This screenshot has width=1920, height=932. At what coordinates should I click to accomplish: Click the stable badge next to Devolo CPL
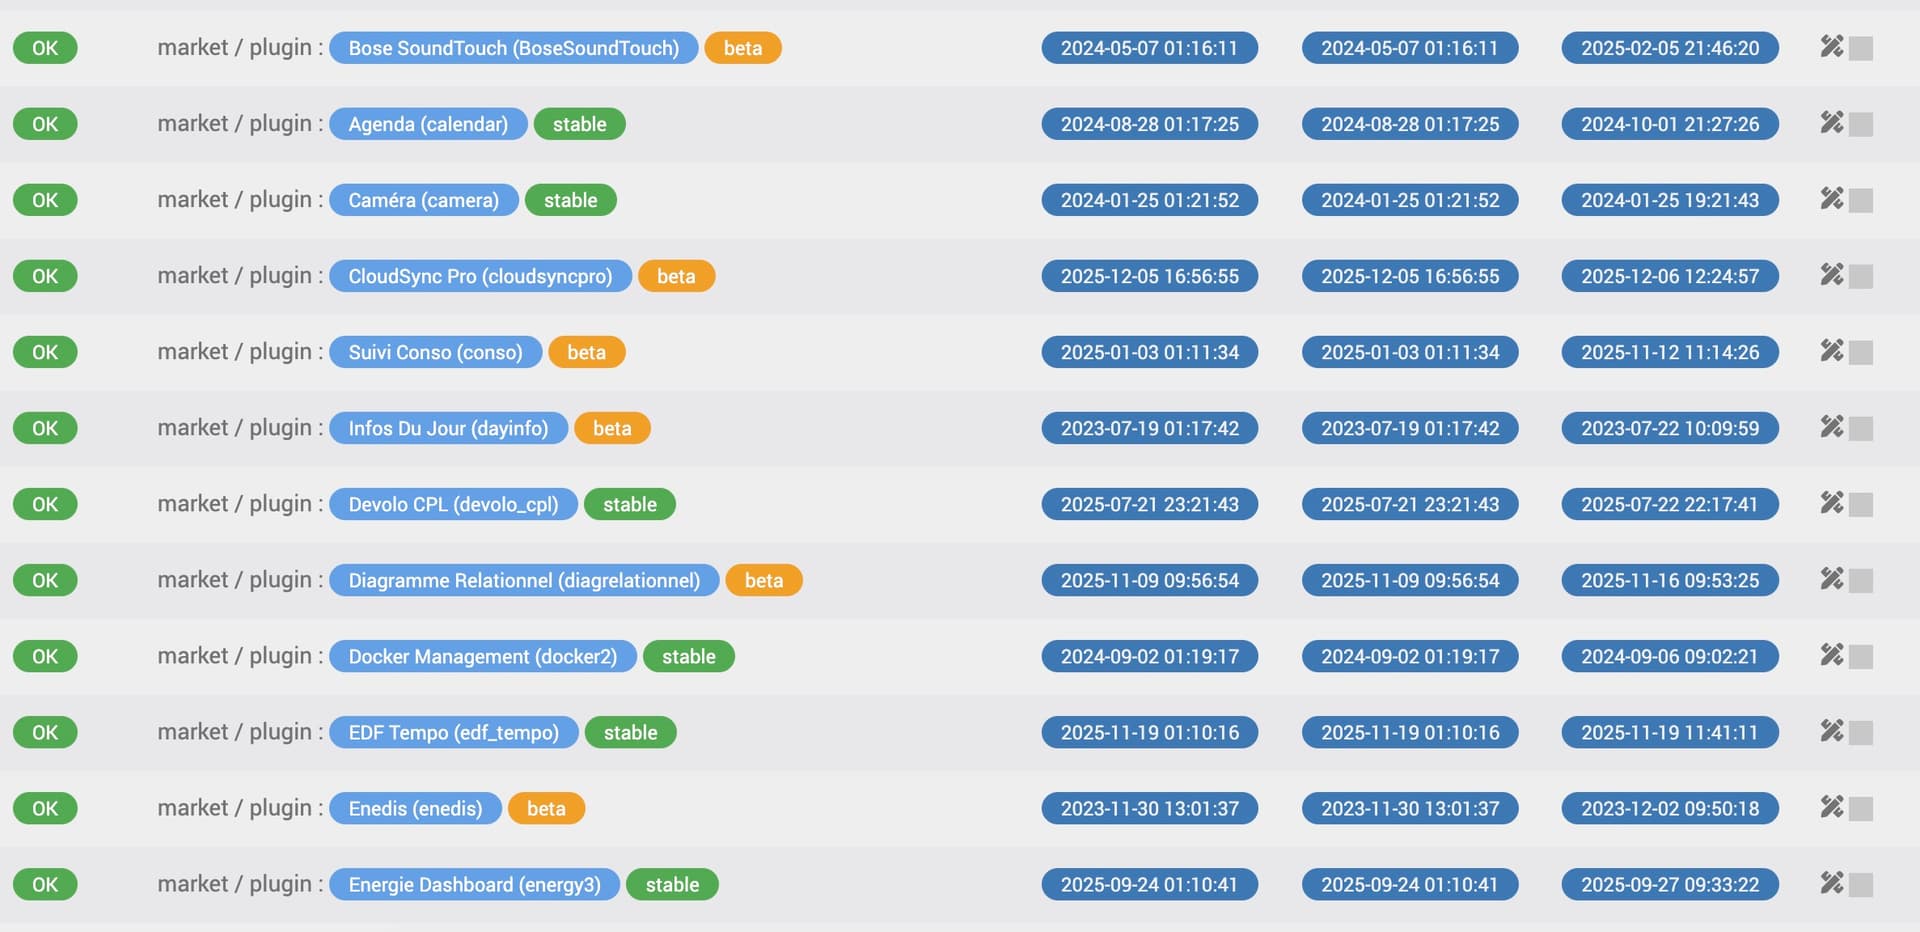pyautogui.click(x=630, y=504)
